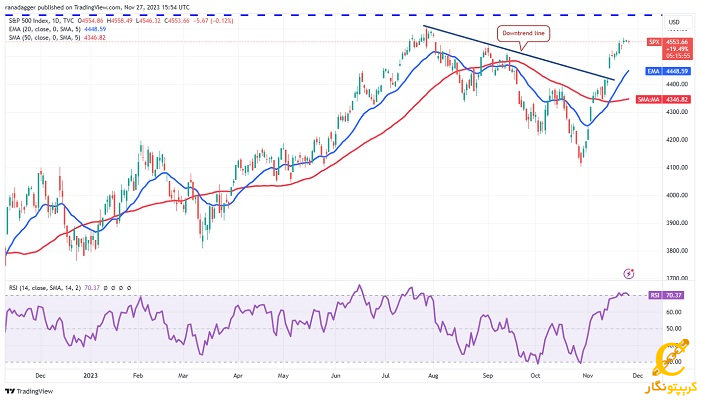
Task: Click the Aug label on the time axis
Action: (x=433, y=376)
